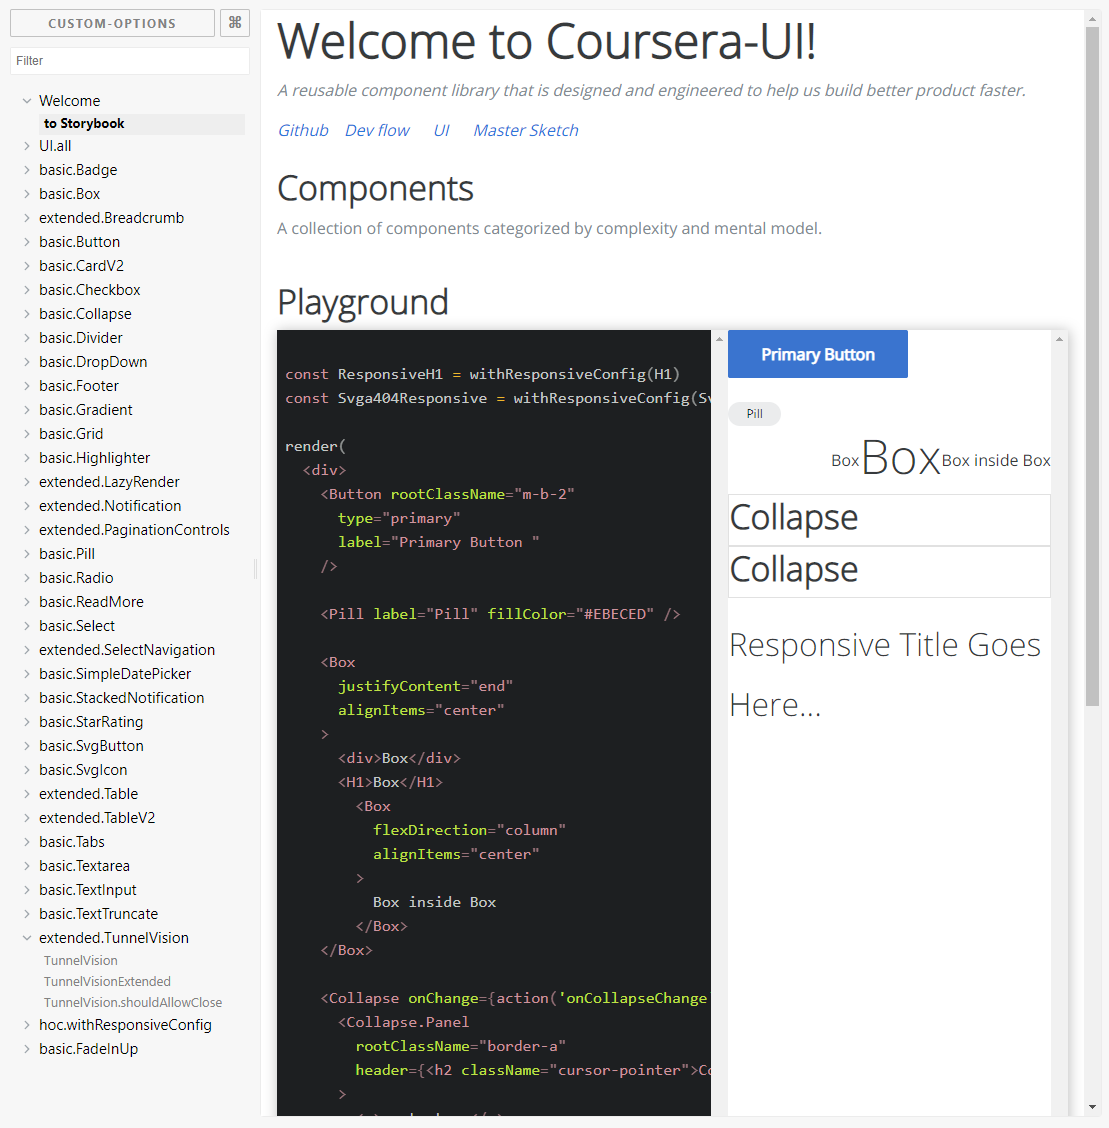Expand the basic.SvgIcon section
Viewport: 1109px width, 1128px height.
tap(83, 770)
